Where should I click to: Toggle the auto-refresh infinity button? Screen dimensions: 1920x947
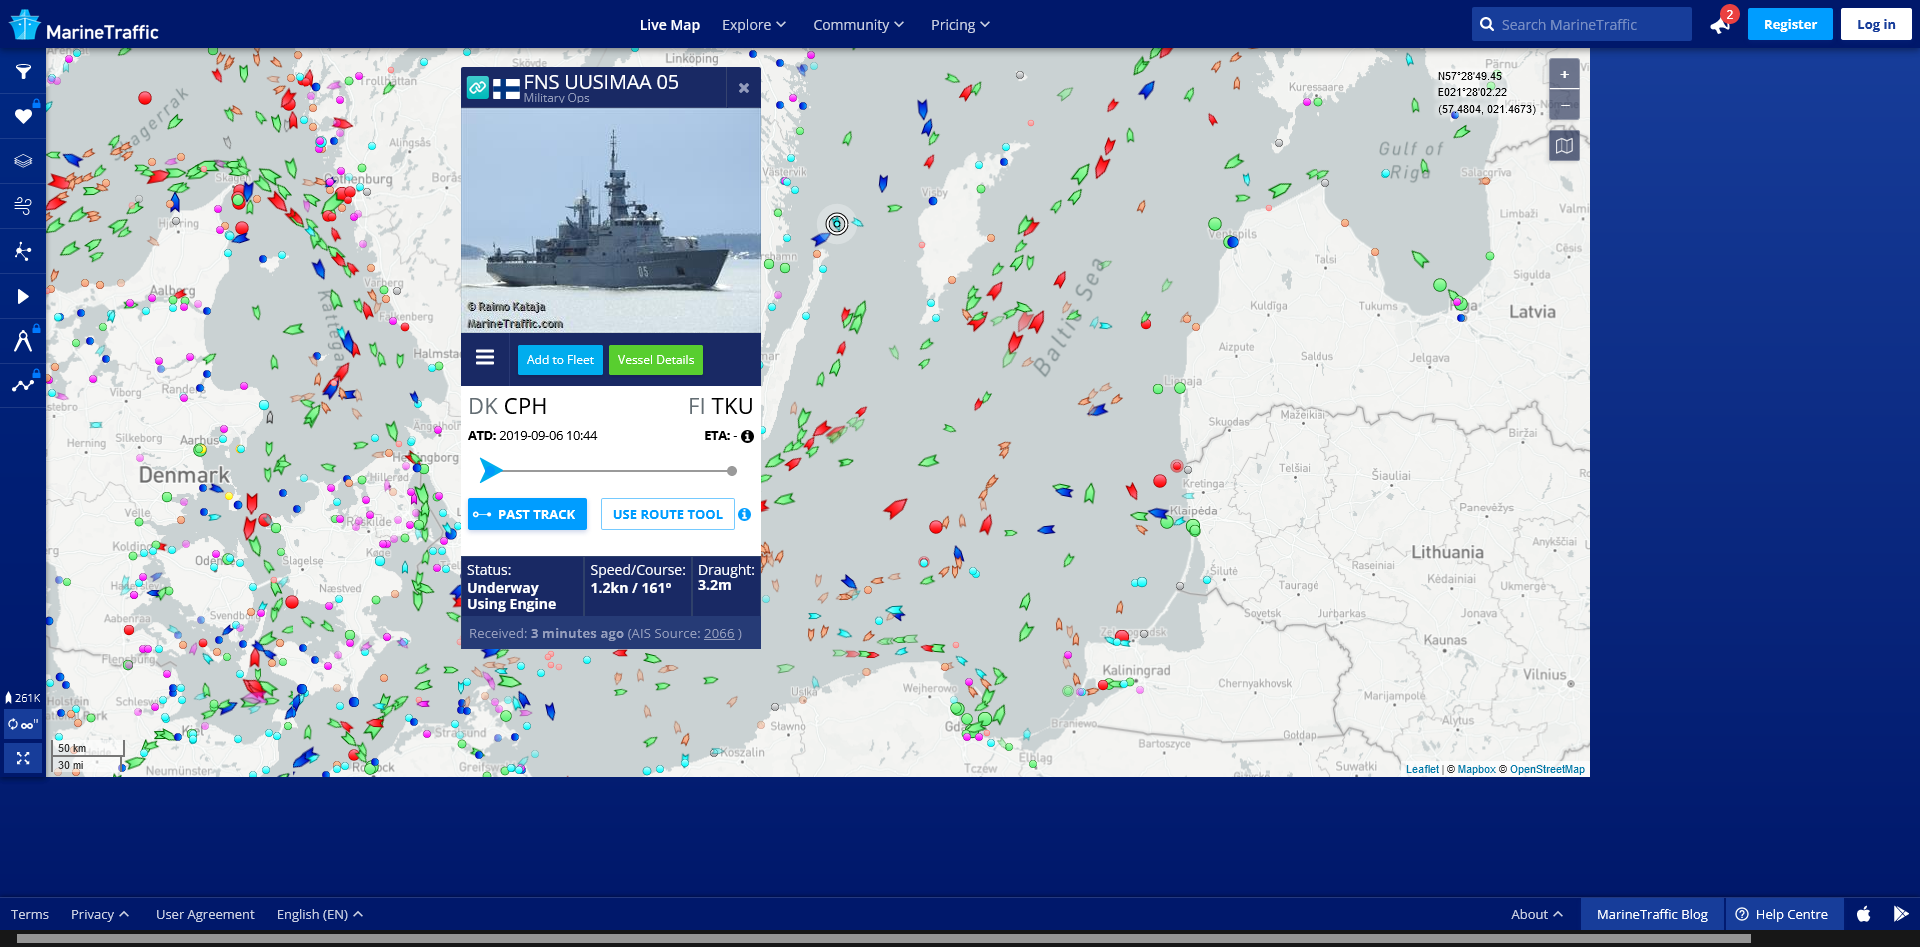tap(23, 724)
